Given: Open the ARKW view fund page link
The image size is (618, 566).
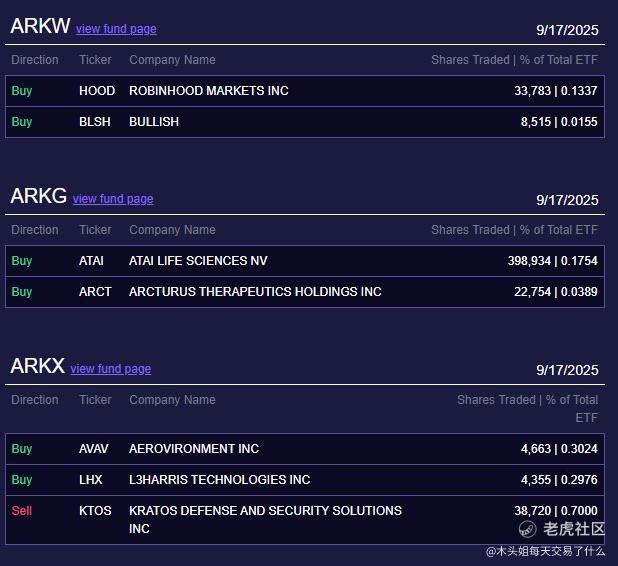Looking at the screenshot, I should 116,29.
